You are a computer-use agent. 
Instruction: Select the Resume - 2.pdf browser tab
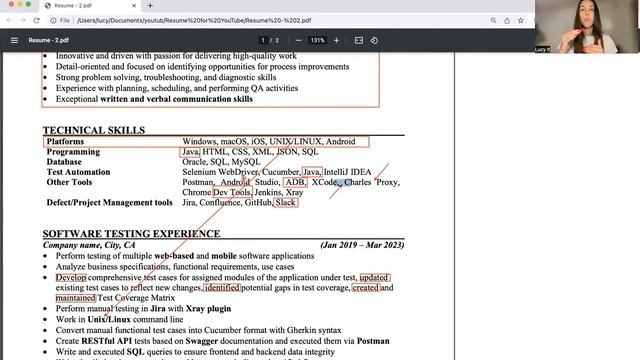91,6
